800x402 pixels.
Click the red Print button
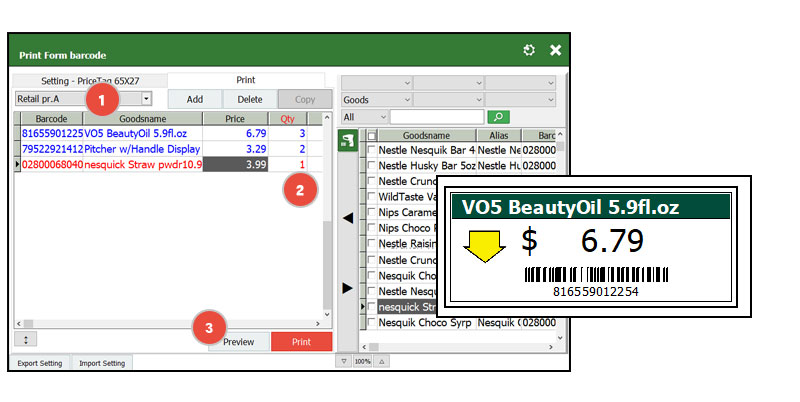pyautogui.click(x=301, y=342)
